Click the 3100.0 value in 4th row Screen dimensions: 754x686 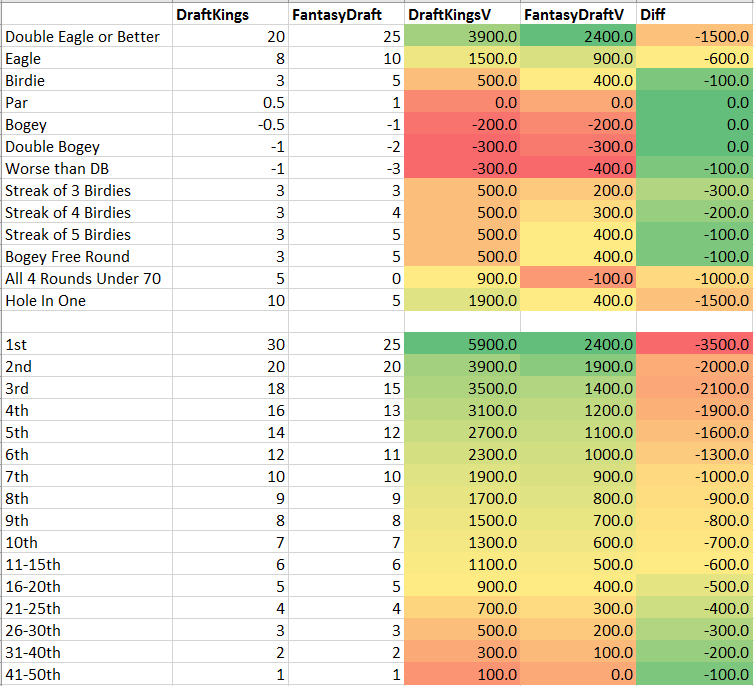coord(462,411)
